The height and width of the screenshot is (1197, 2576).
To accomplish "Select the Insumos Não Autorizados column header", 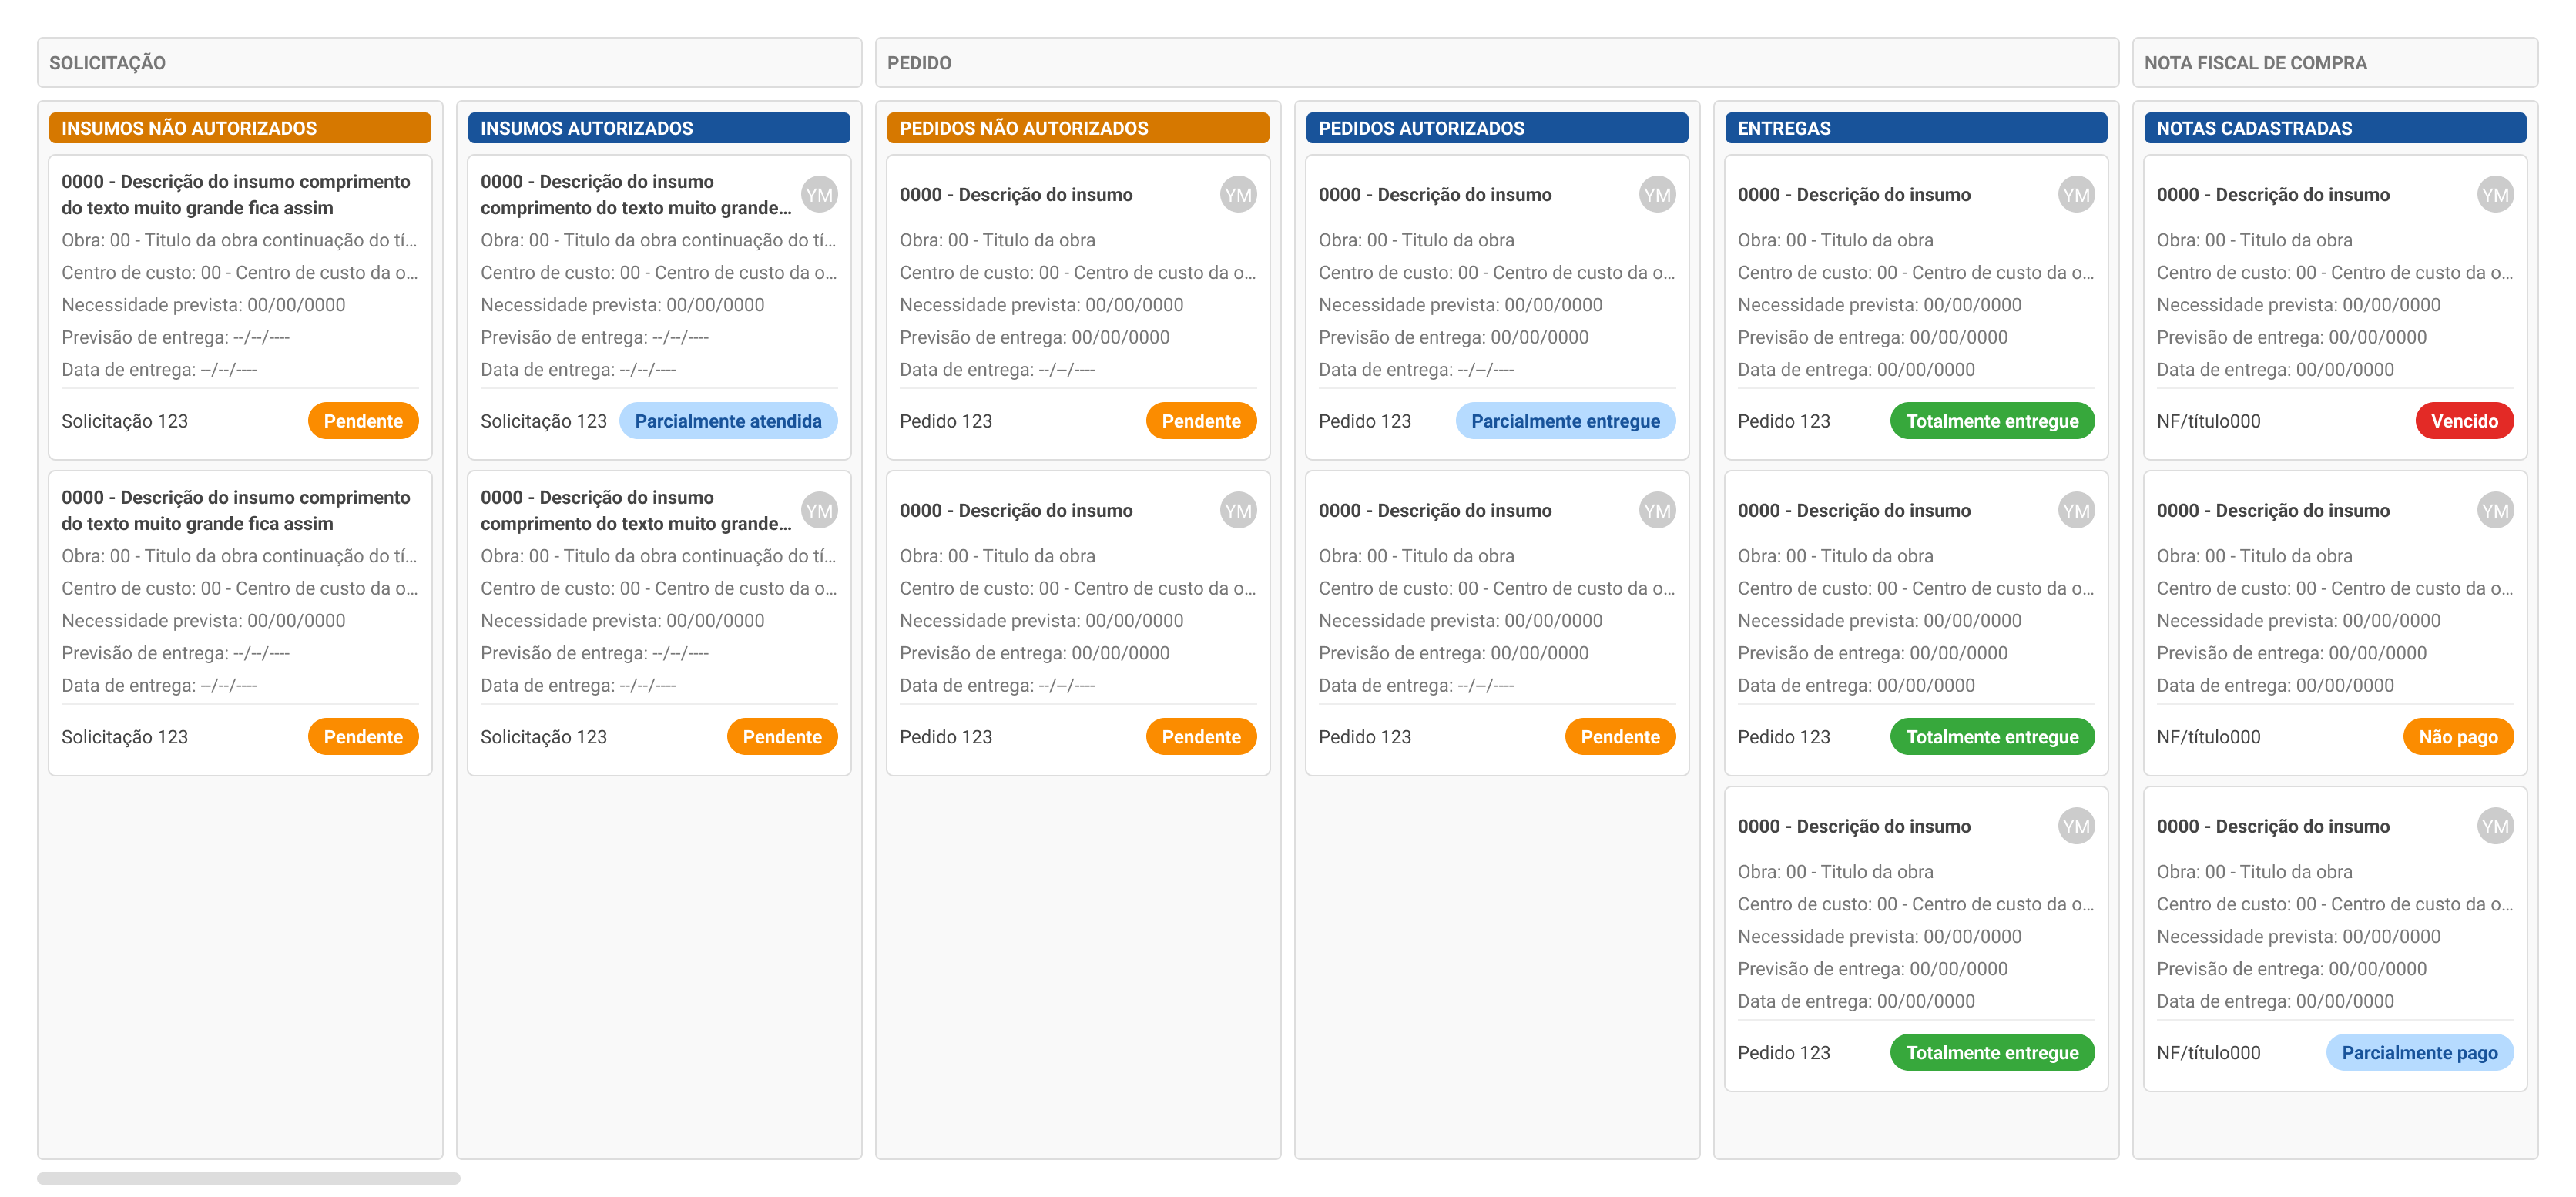I will pos(240,128).
